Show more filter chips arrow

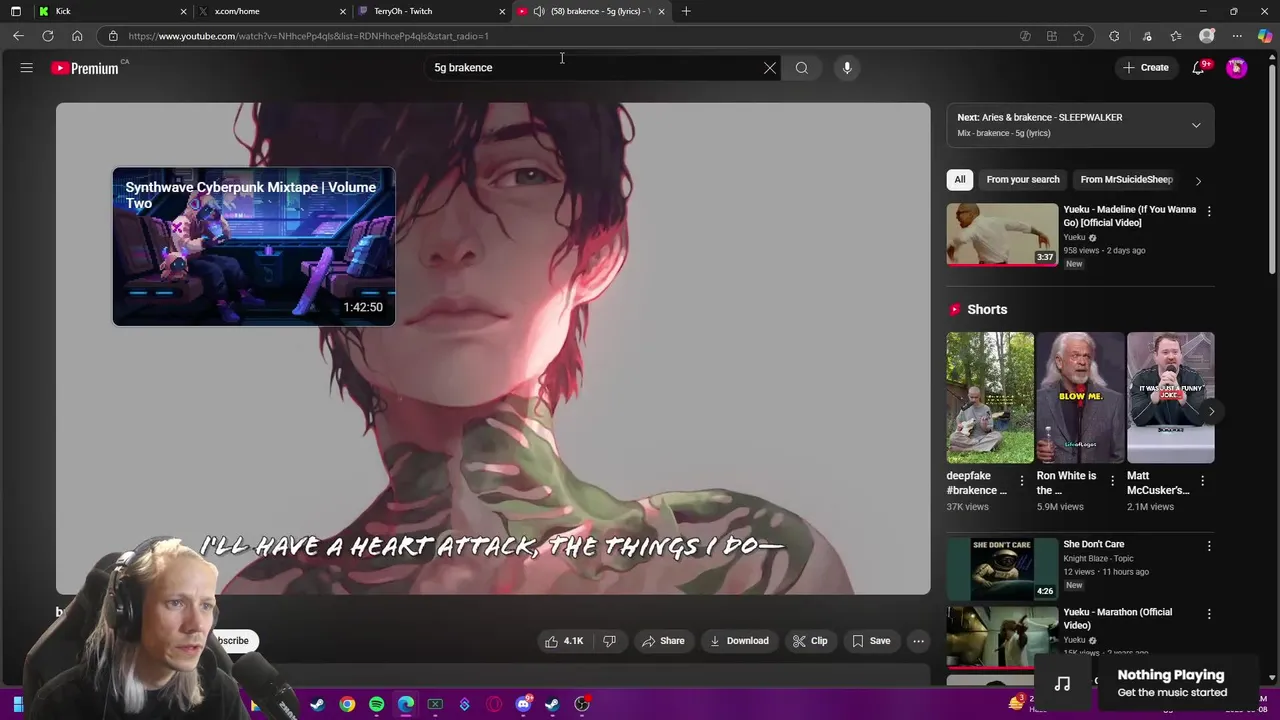(1198, 180)
